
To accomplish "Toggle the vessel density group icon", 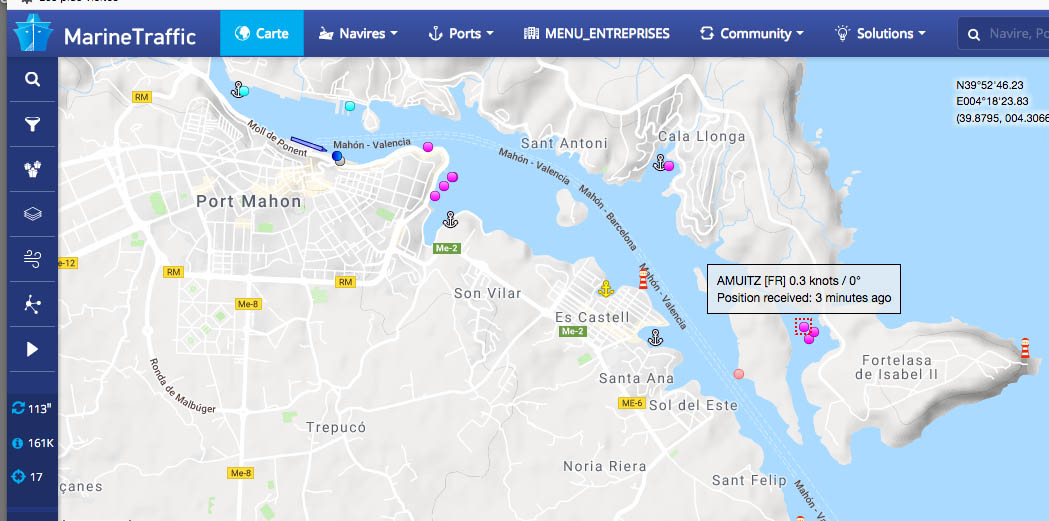I will click(x=32, y=169).
